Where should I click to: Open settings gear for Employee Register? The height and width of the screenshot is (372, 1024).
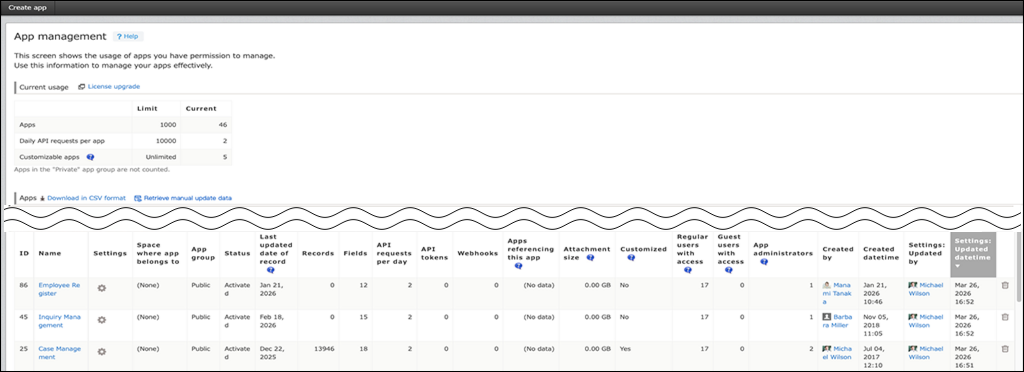101,288
